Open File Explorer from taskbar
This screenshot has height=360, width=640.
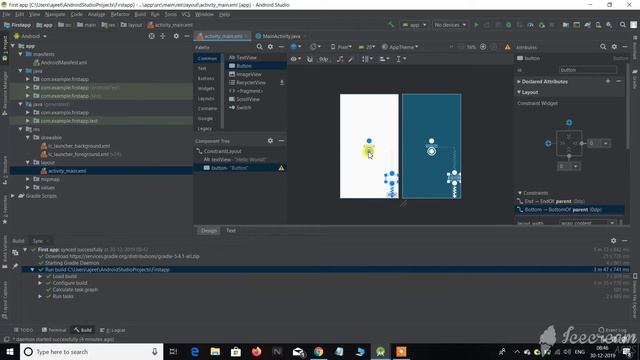click(215, 351)
